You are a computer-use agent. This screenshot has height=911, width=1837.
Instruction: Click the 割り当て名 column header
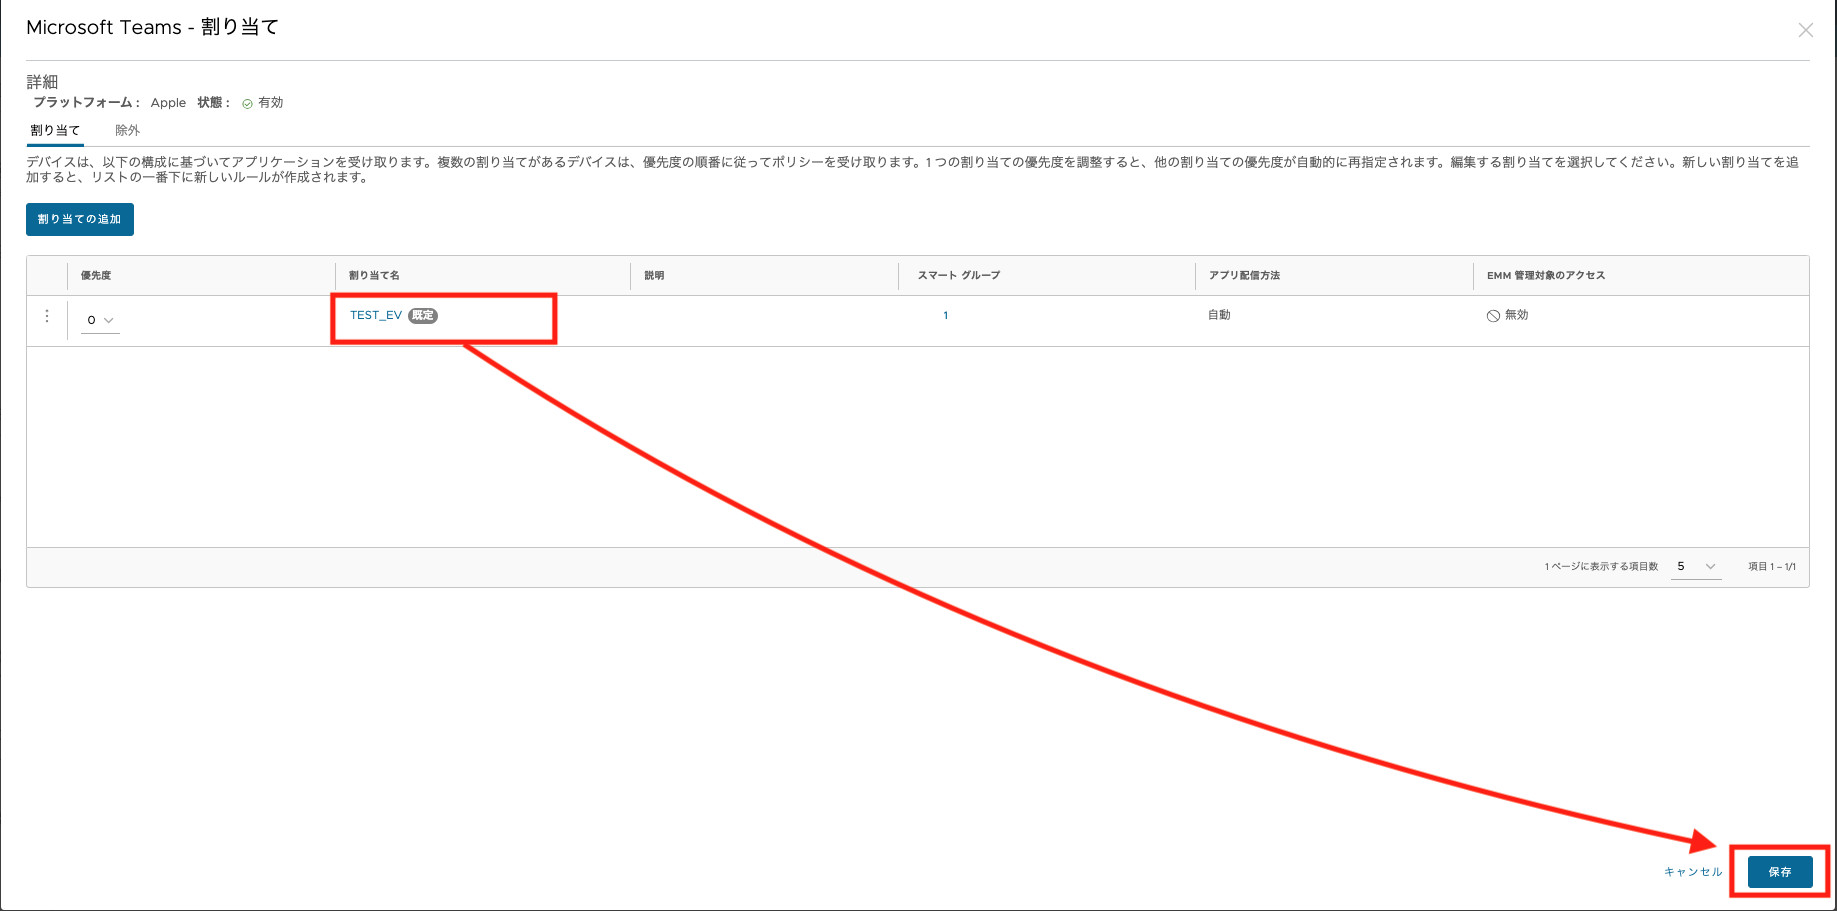374,275
